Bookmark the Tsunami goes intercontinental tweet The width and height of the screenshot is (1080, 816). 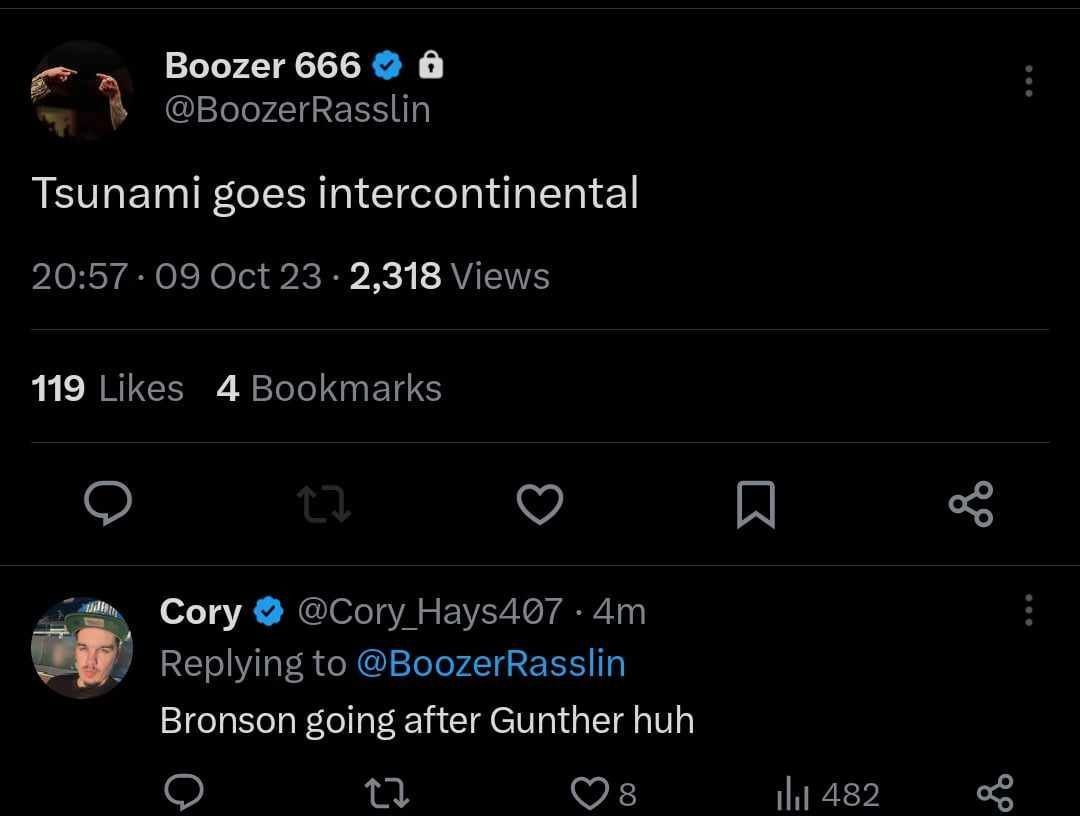(x=755, y=504)
